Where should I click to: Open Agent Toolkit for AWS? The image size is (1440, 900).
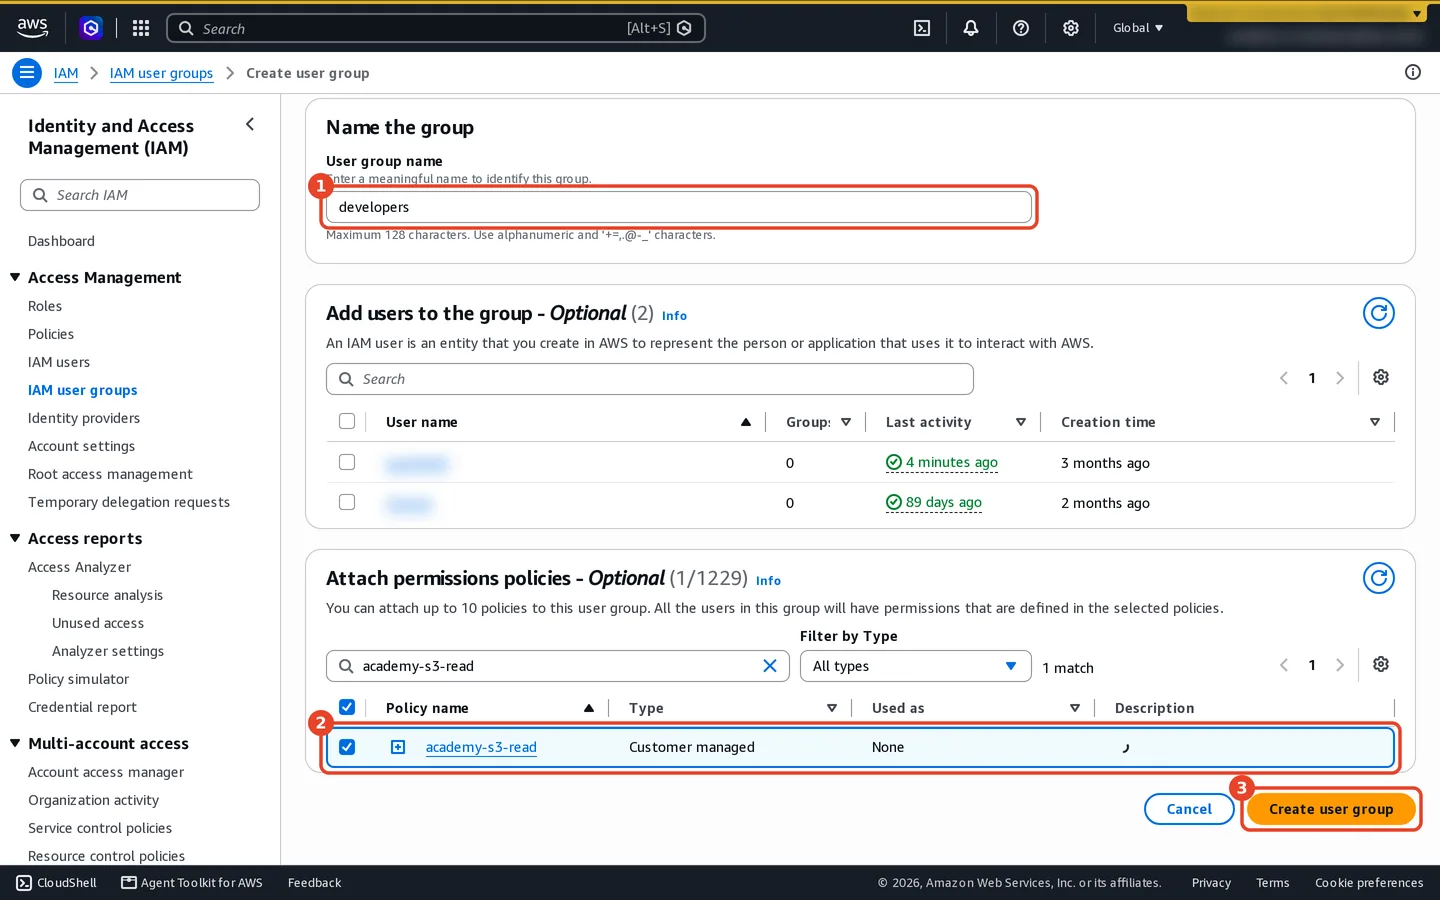coord(192,883)
